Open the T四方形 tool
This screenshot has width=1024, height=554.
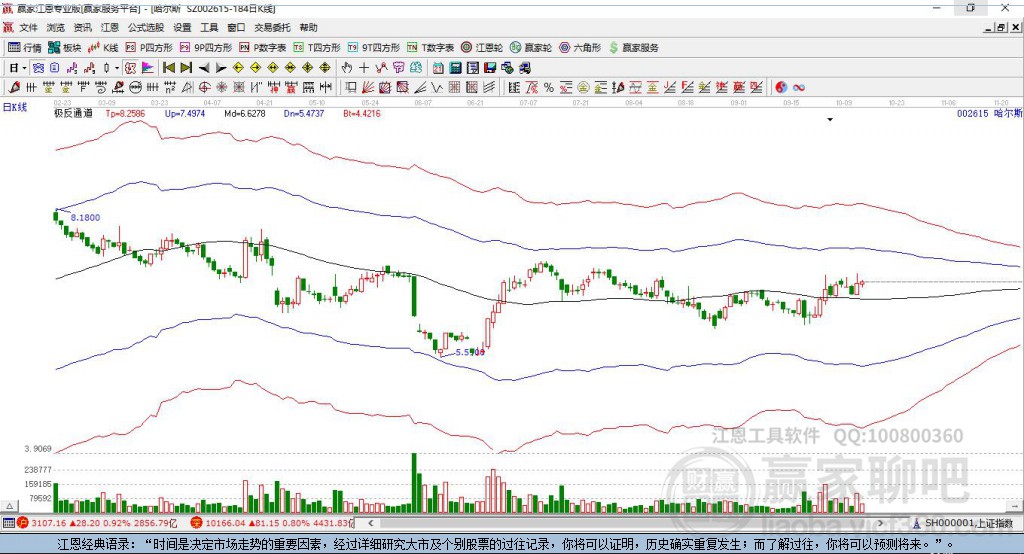click(317, 48)
